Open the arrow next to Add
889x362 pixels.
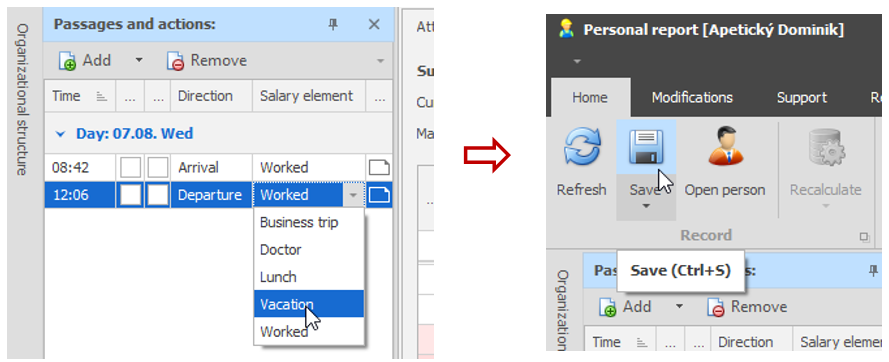pyautogui.click(x=139, y=60)
